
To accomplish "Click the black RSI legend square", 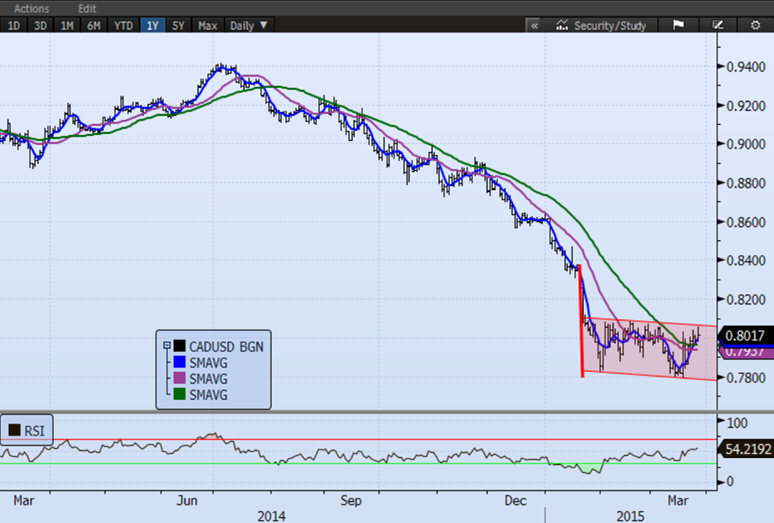I will [14, 431].
